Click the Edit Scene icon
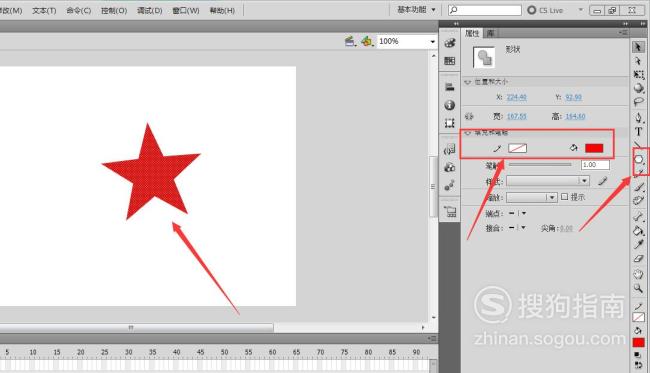Viewport: 650px width, 373px height. click(x=350, y=41)
